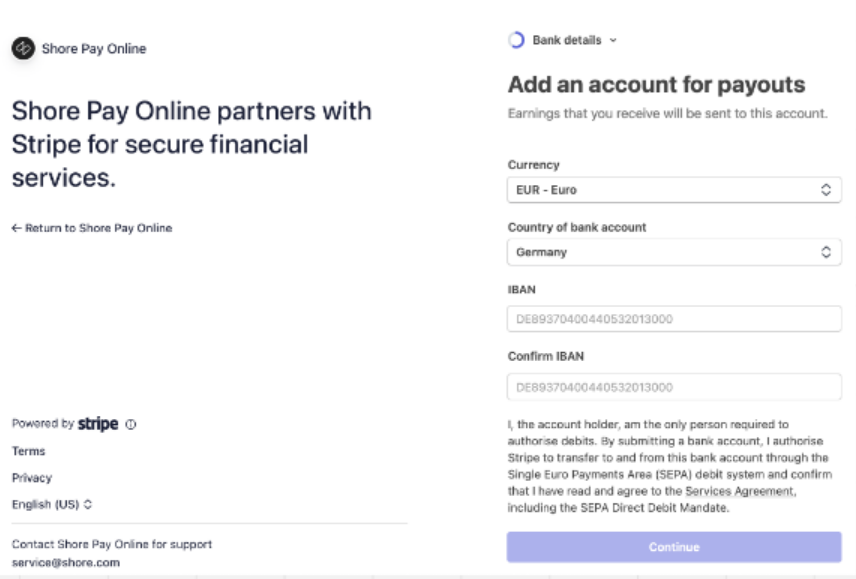Focus the Confirm IBAN input field

click(674, 387)
